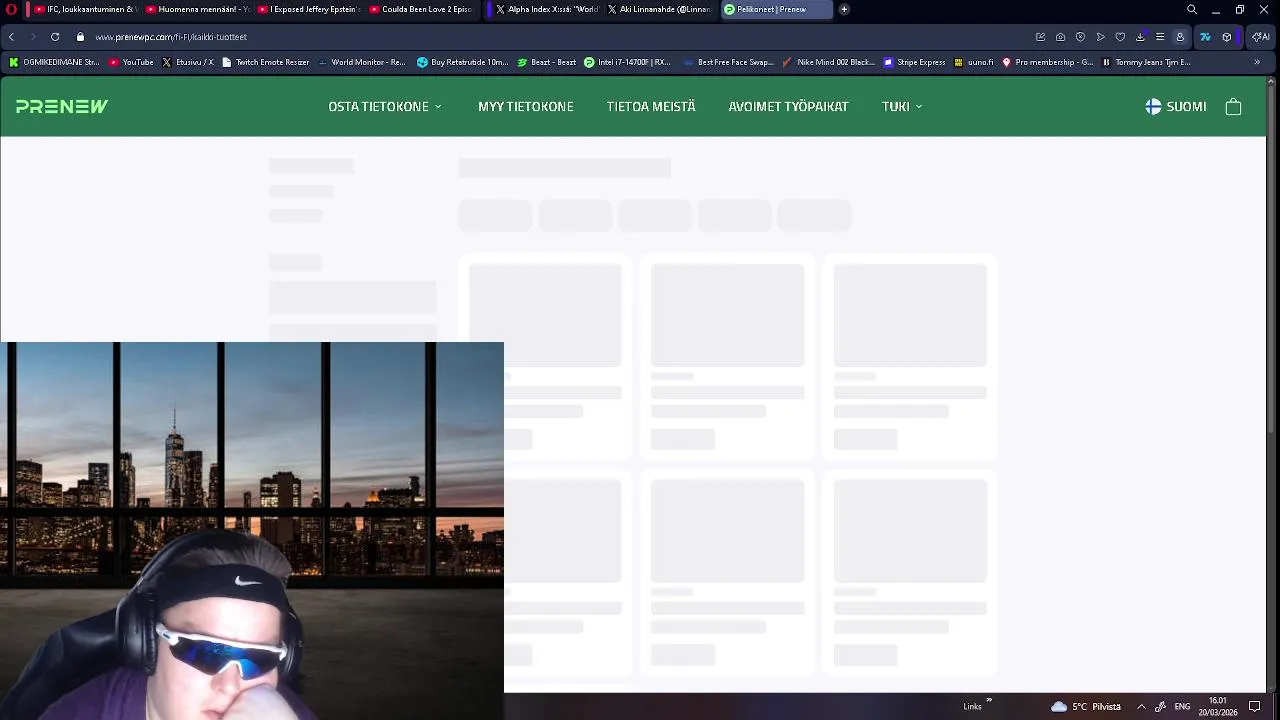1280x720 pixels.
Task: Open the shopping cart icon
Action: [1233, 106]
